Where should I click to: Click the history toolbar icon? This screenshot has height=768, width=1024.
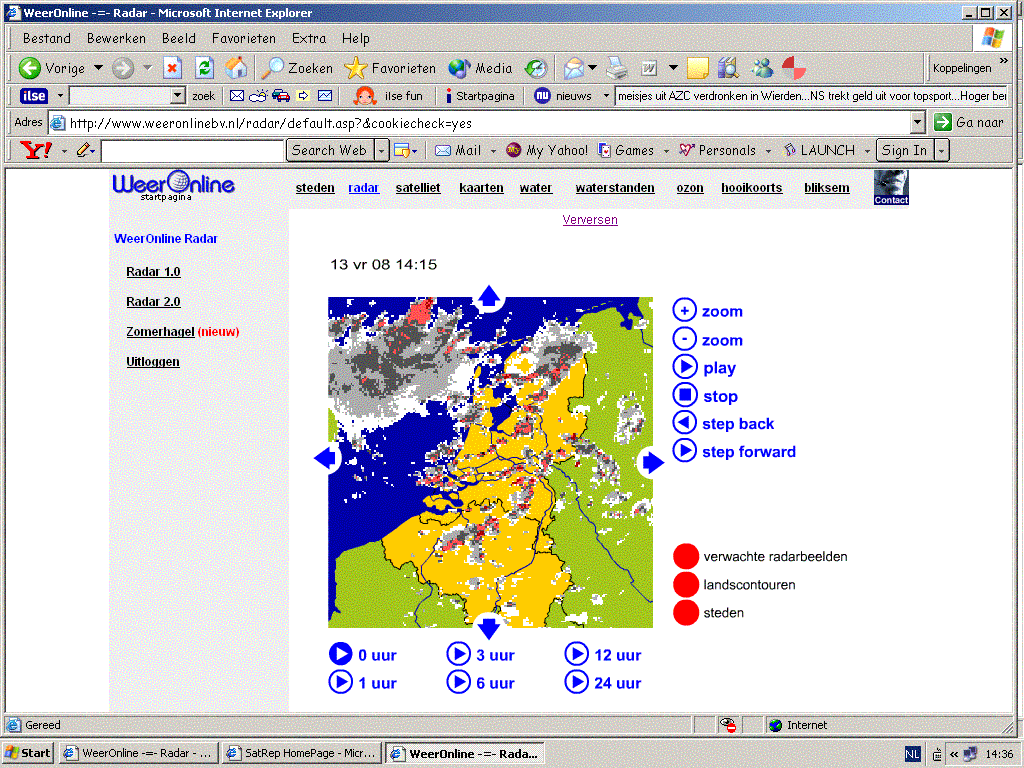tap(536, 68)
